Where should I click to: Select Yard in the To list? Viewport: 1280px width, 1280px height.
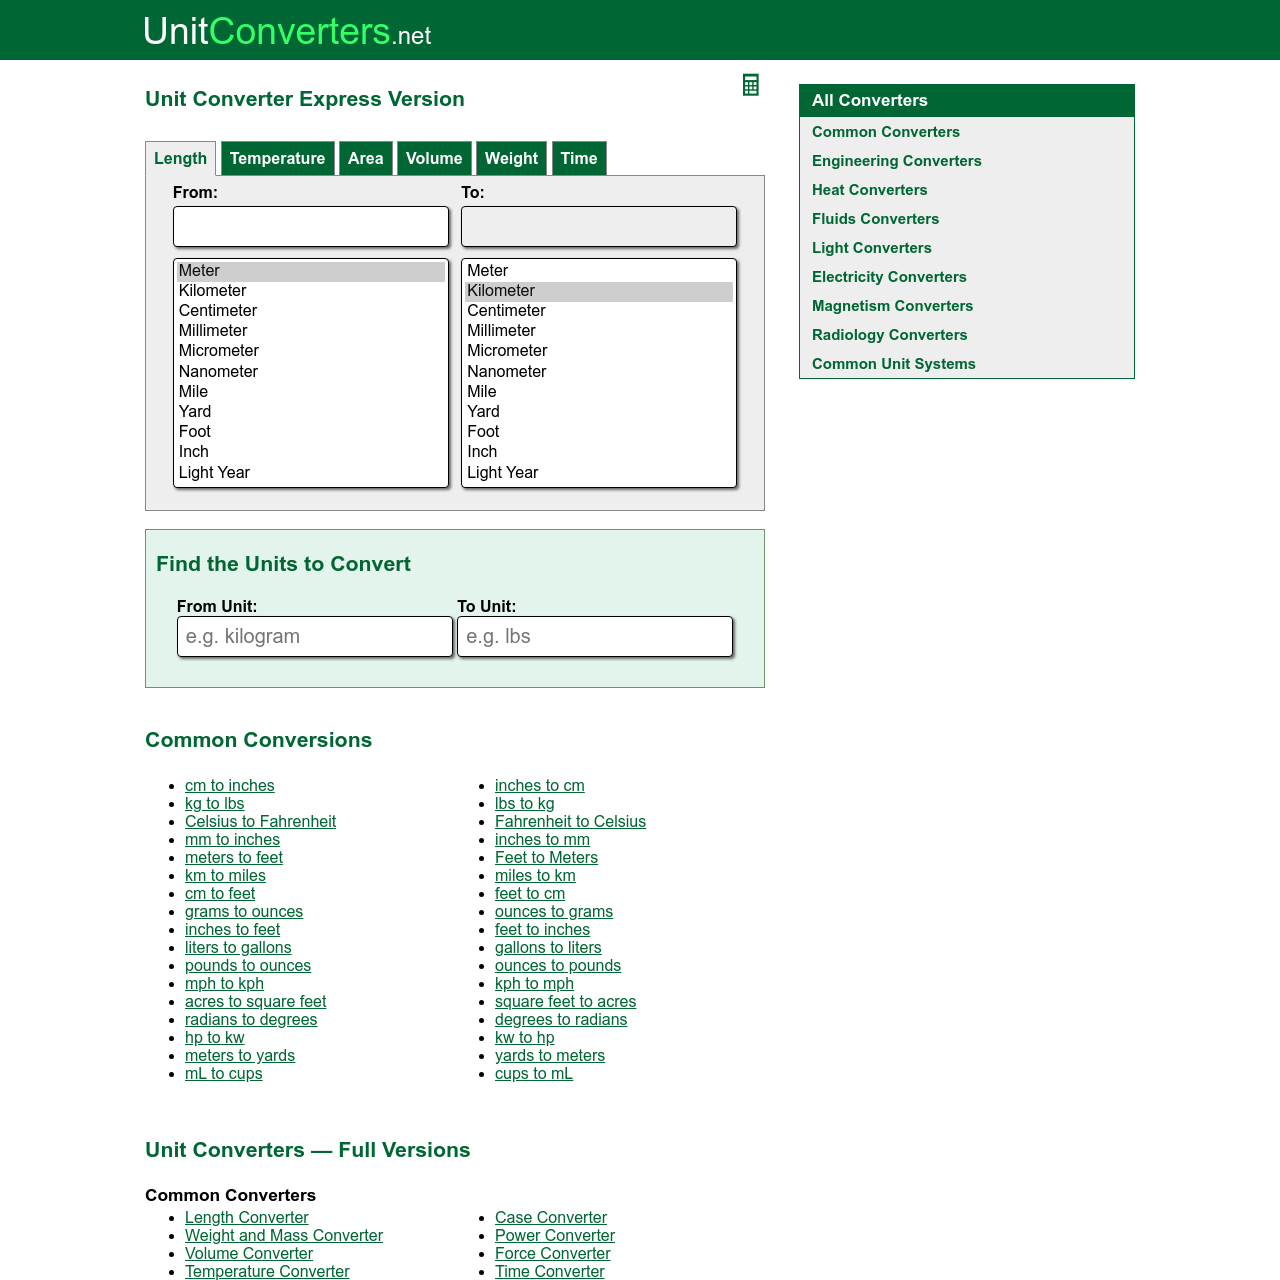tap(599, 412)
